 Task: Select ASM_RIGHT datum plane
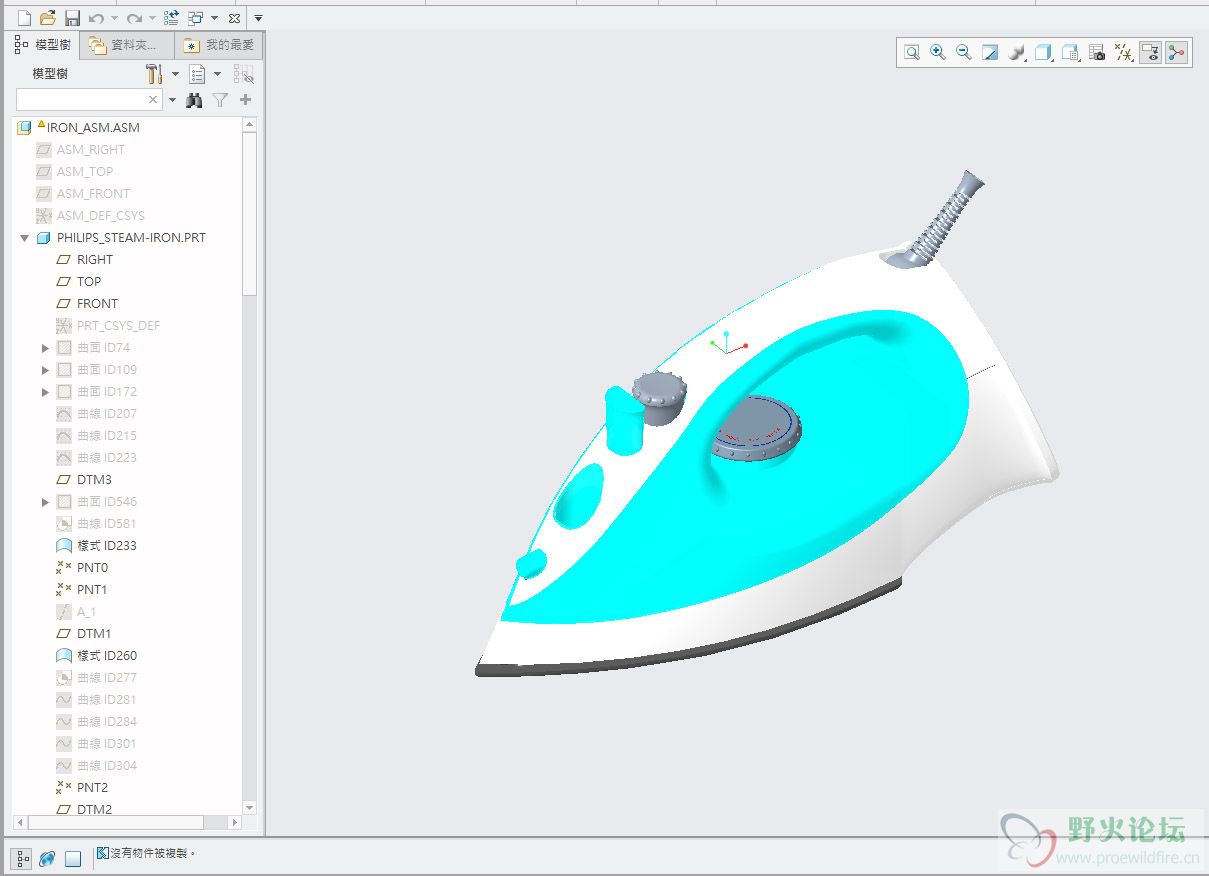pos(91,149)
